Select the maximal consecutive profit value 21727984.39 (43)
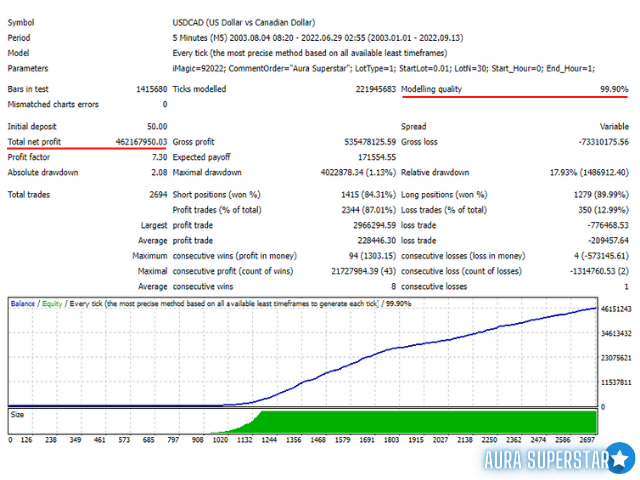The height and width of the screenshot is (480, 640). coord(364,271)
